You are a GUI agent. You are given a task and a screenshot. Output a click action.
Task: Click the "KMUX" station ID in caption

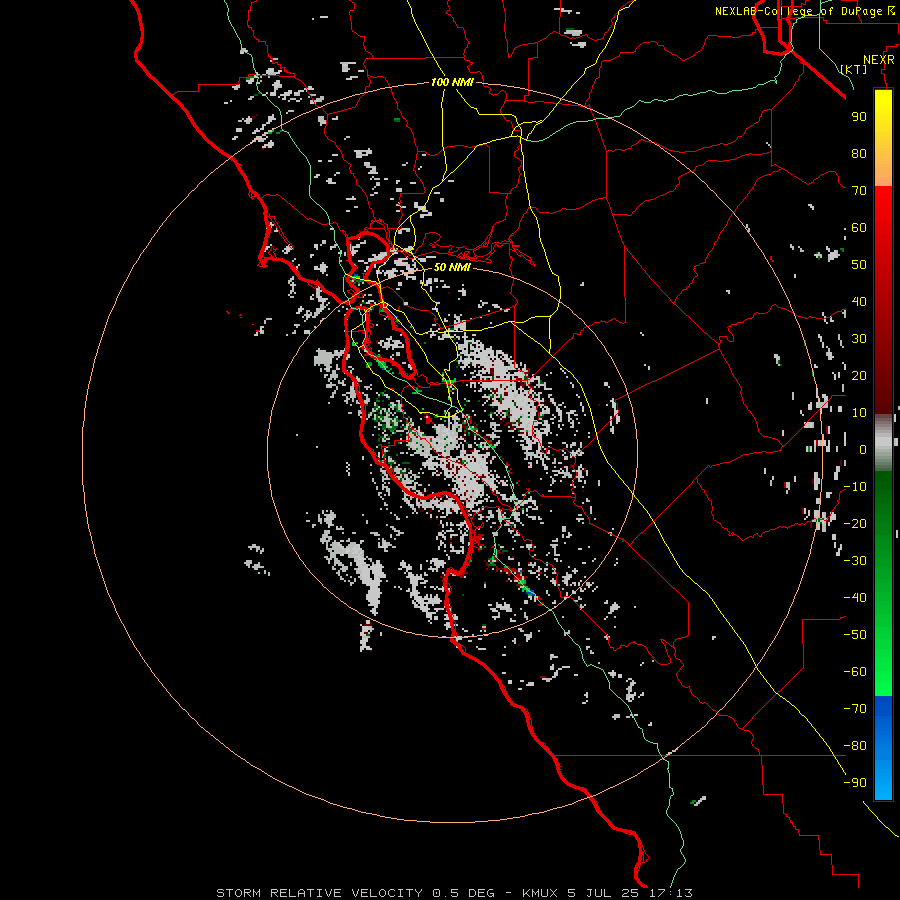click(541, 893)
